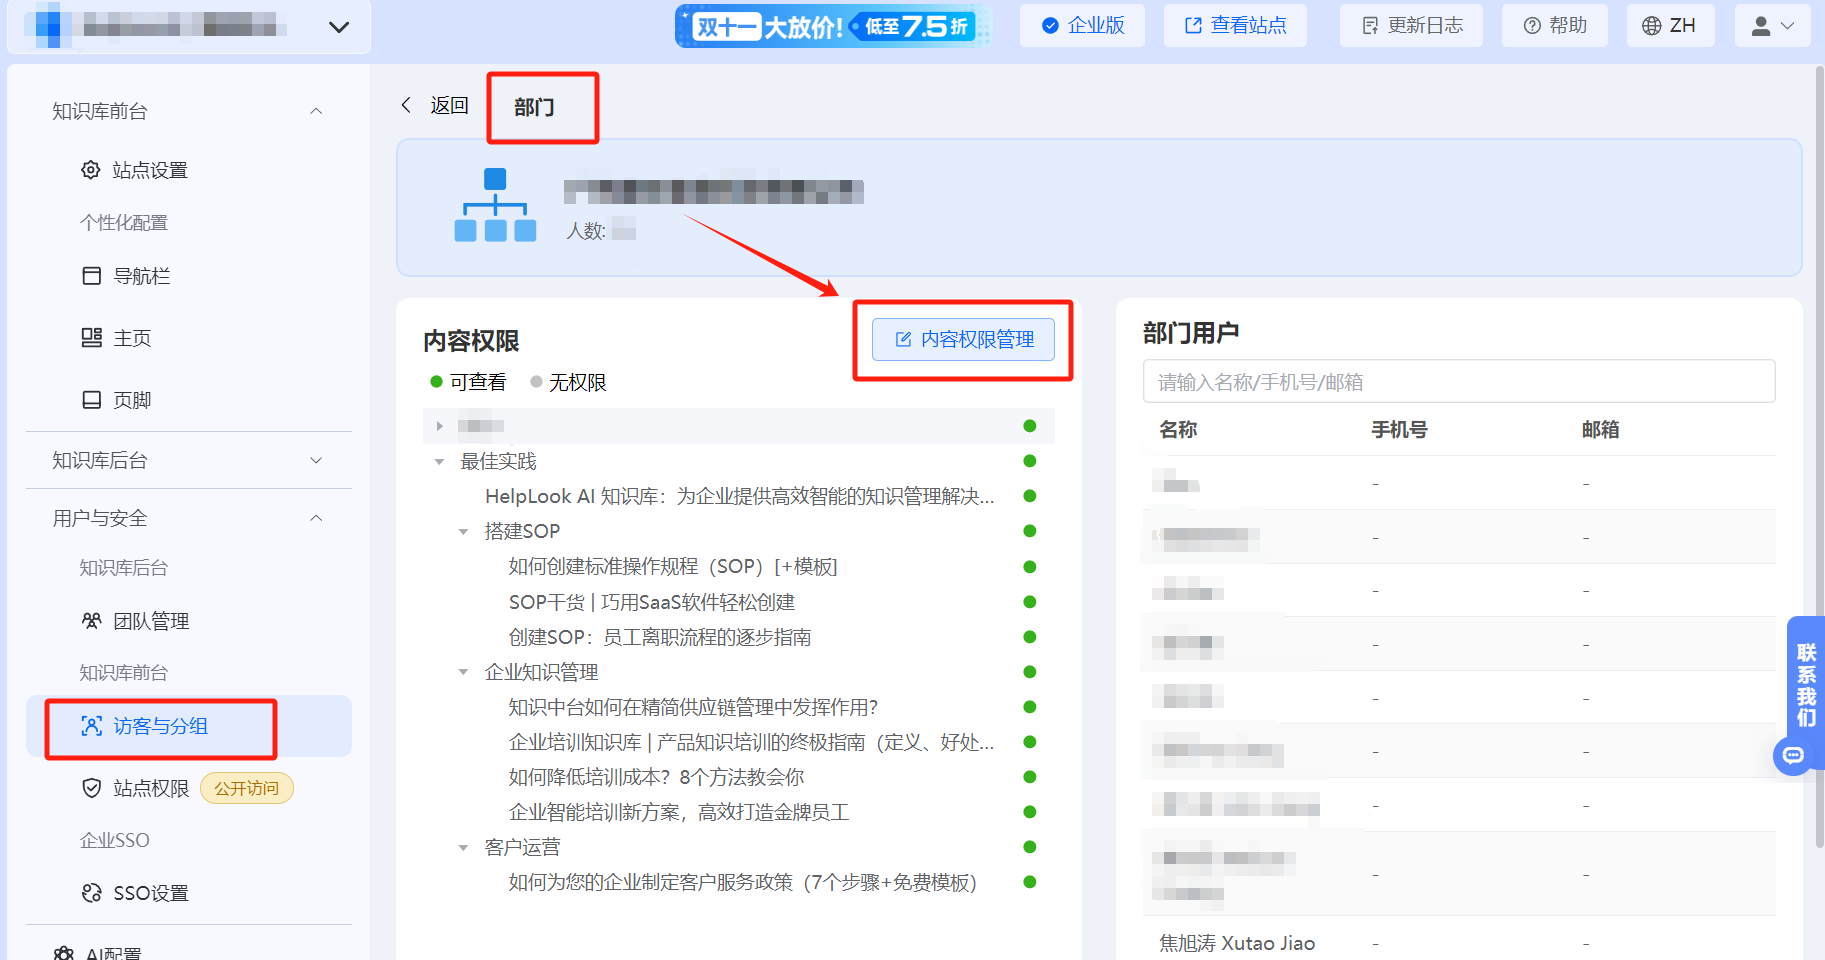Click 企业智能培训新方案 tree row
The image size is (1825, 960).
coord(679,812)
